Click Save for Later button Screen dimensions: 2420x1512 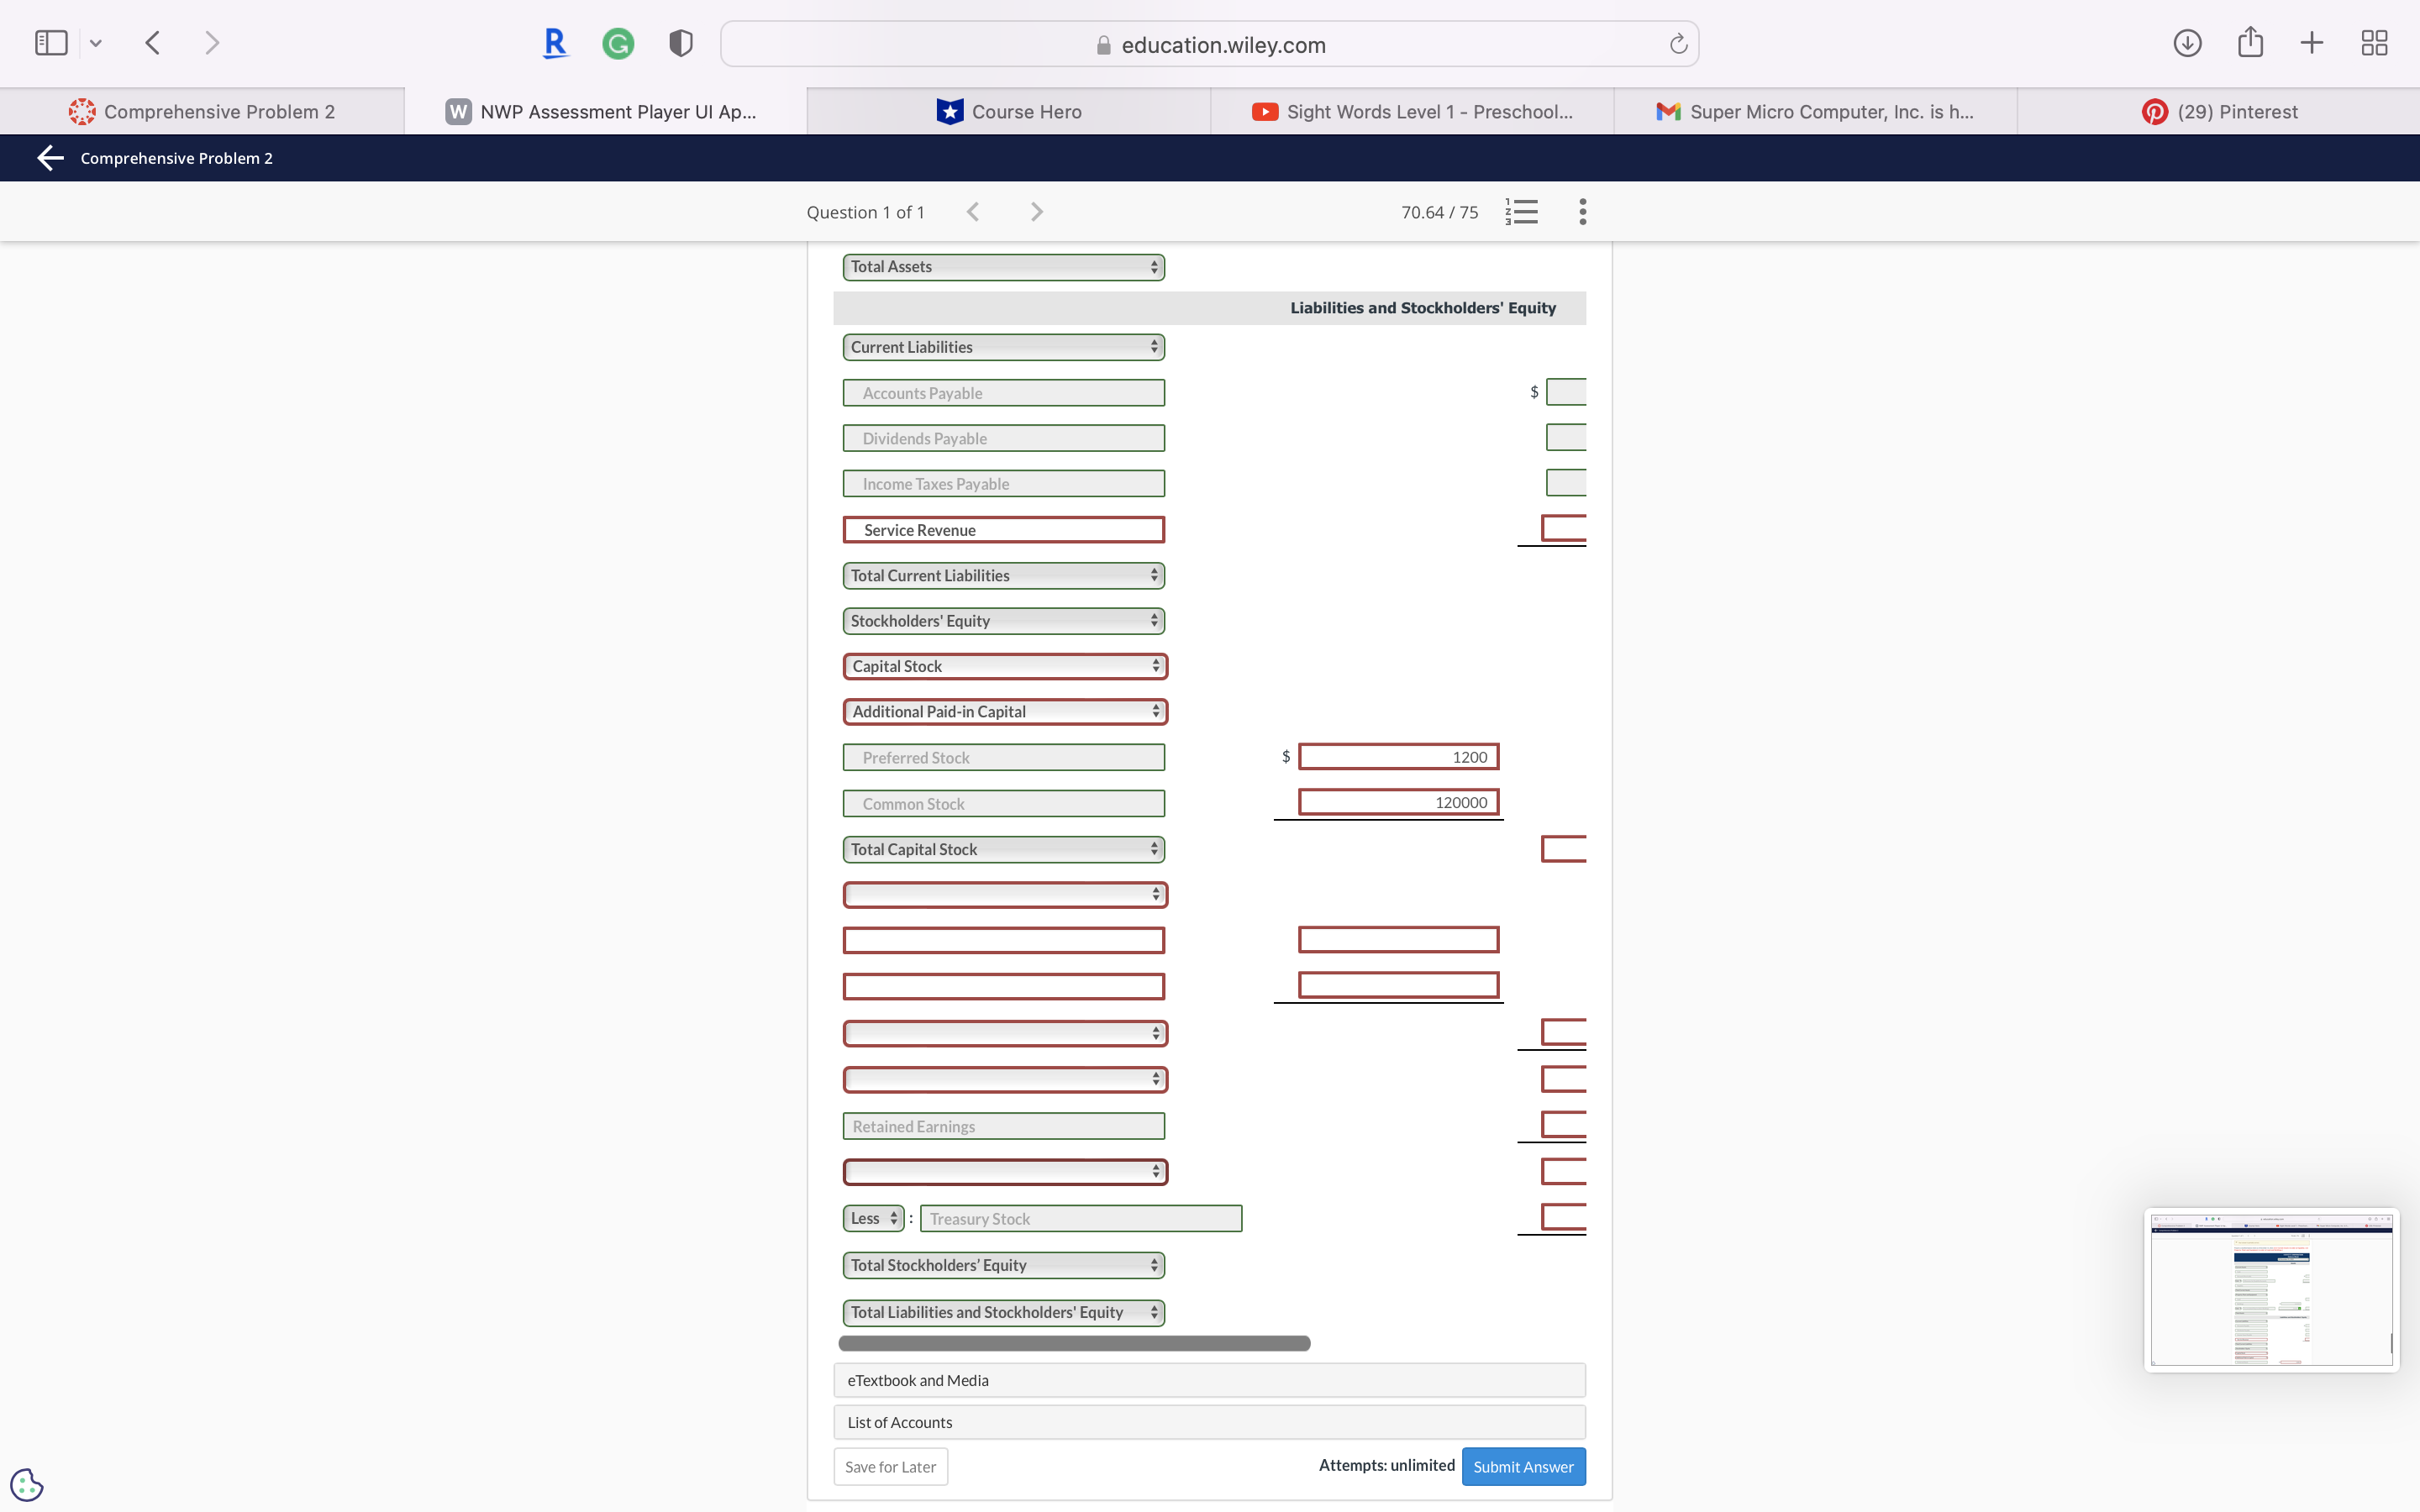pos(890,1466)
